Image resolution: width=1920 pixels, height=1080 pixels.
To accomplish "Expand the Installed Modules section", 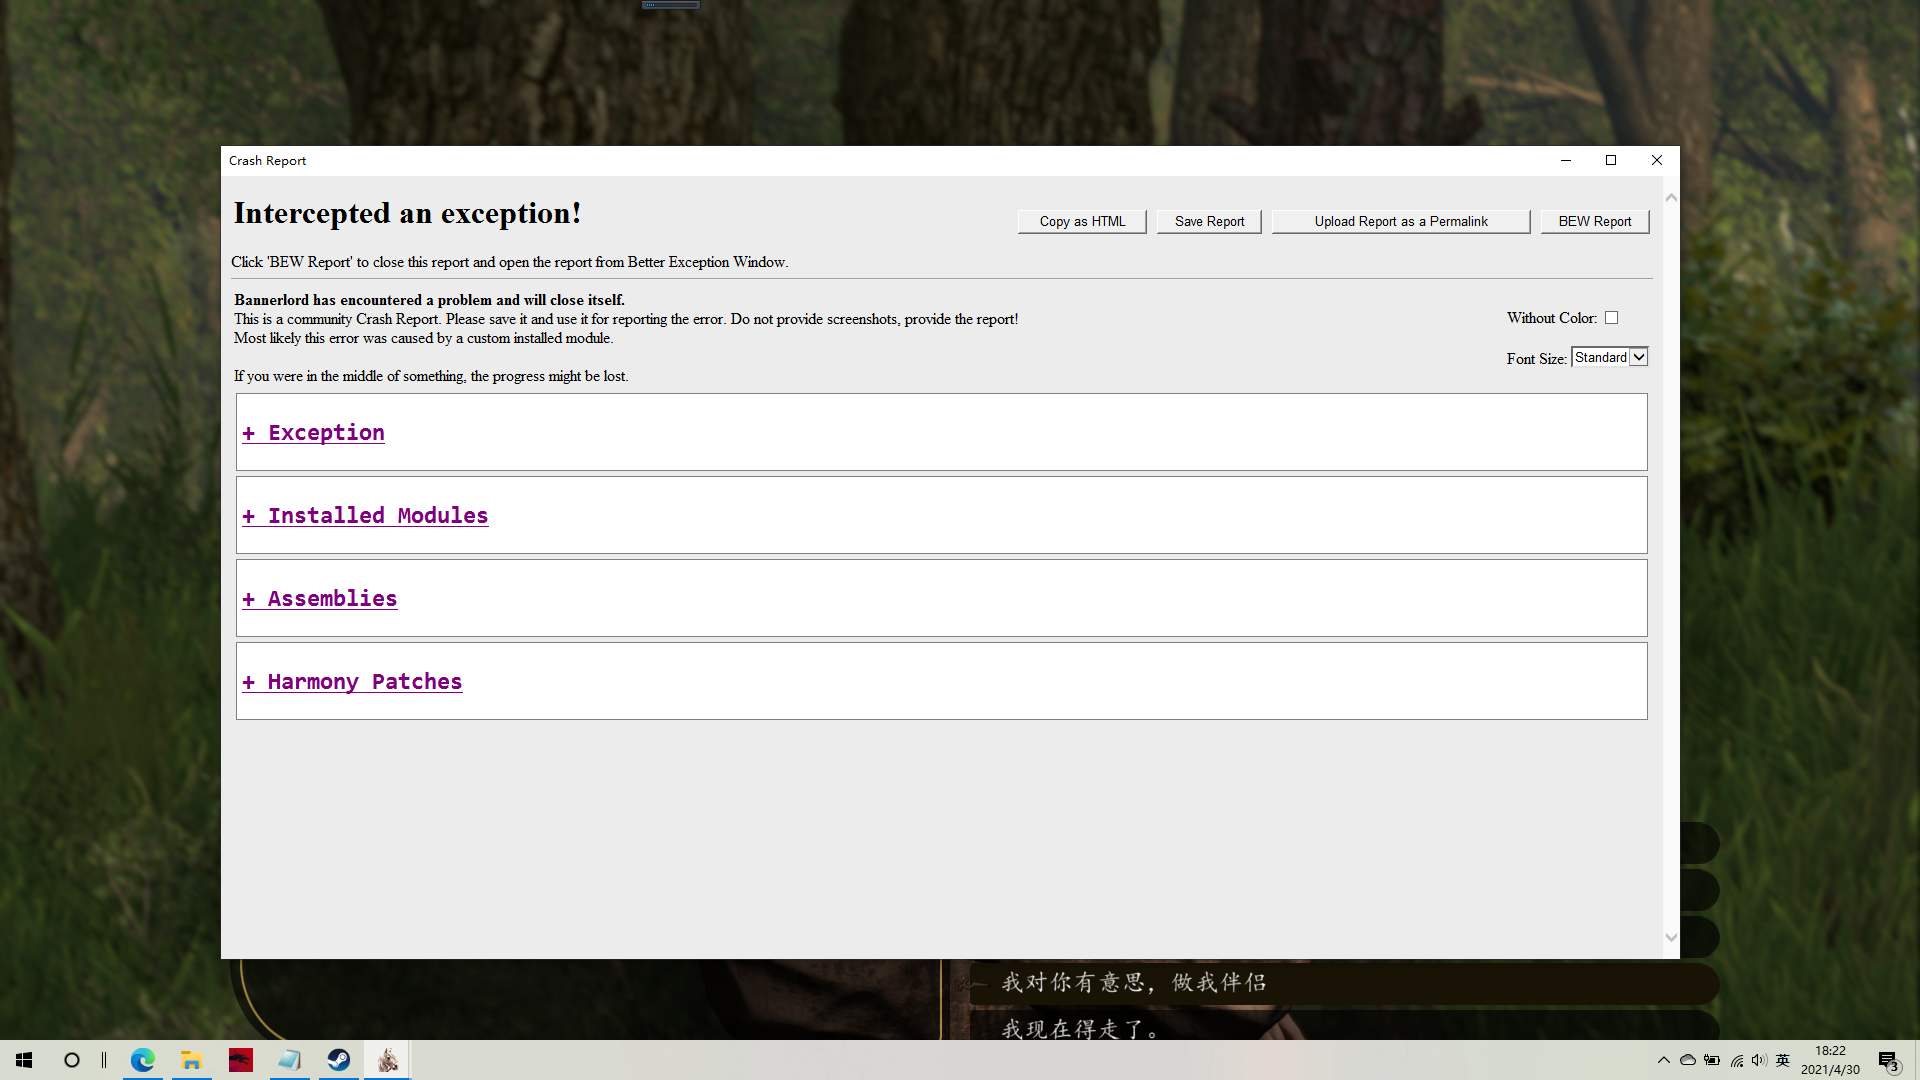I will pos(365,515).
